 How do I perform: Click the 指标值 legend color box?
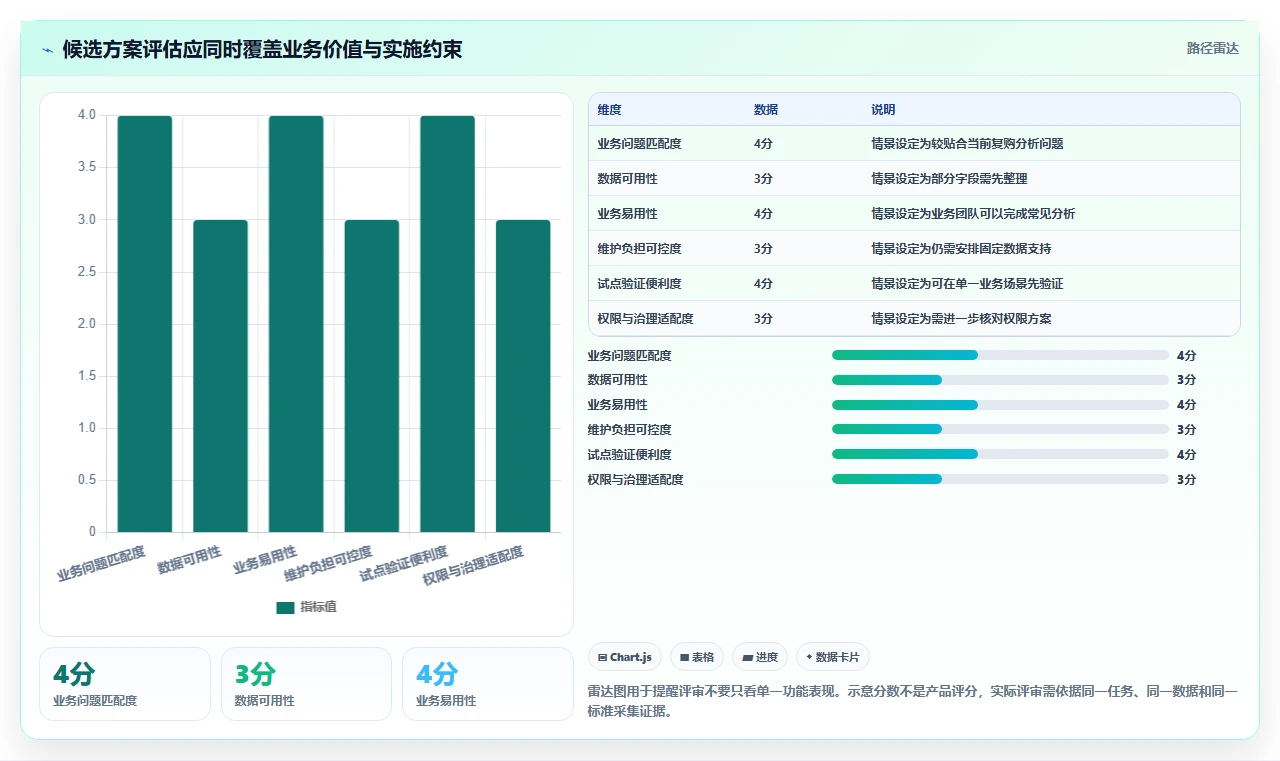click(x=285, y=607)
